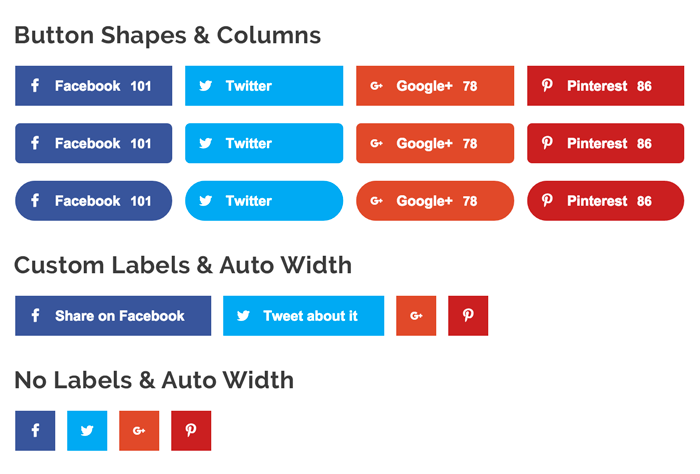Click the pill-shaped Twitter button
Screen dimensions: 700x474
264,201
